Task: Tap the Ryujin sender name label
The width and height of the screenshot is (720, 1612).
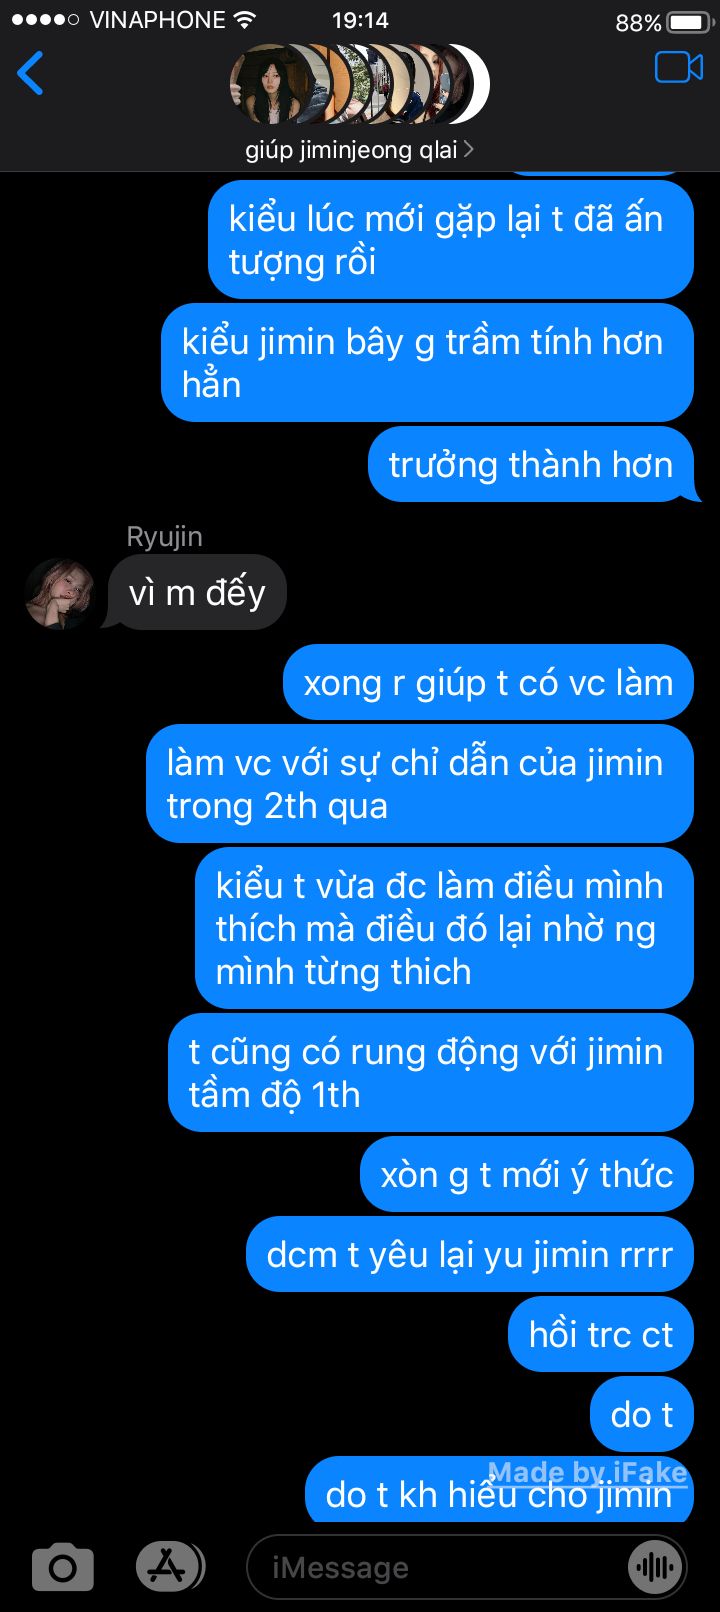Action: tap(165, 537)
